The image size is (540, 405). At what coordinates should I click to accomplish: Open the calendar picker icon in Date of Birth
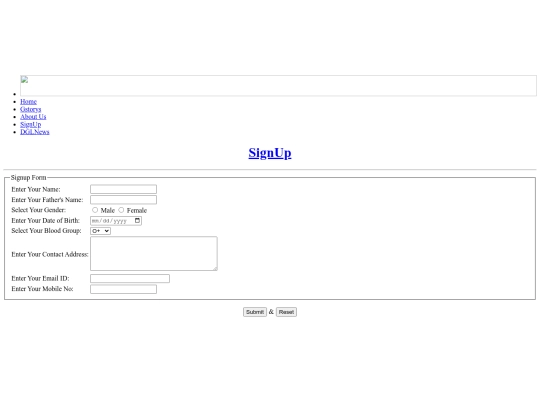[x=137, y=220]
